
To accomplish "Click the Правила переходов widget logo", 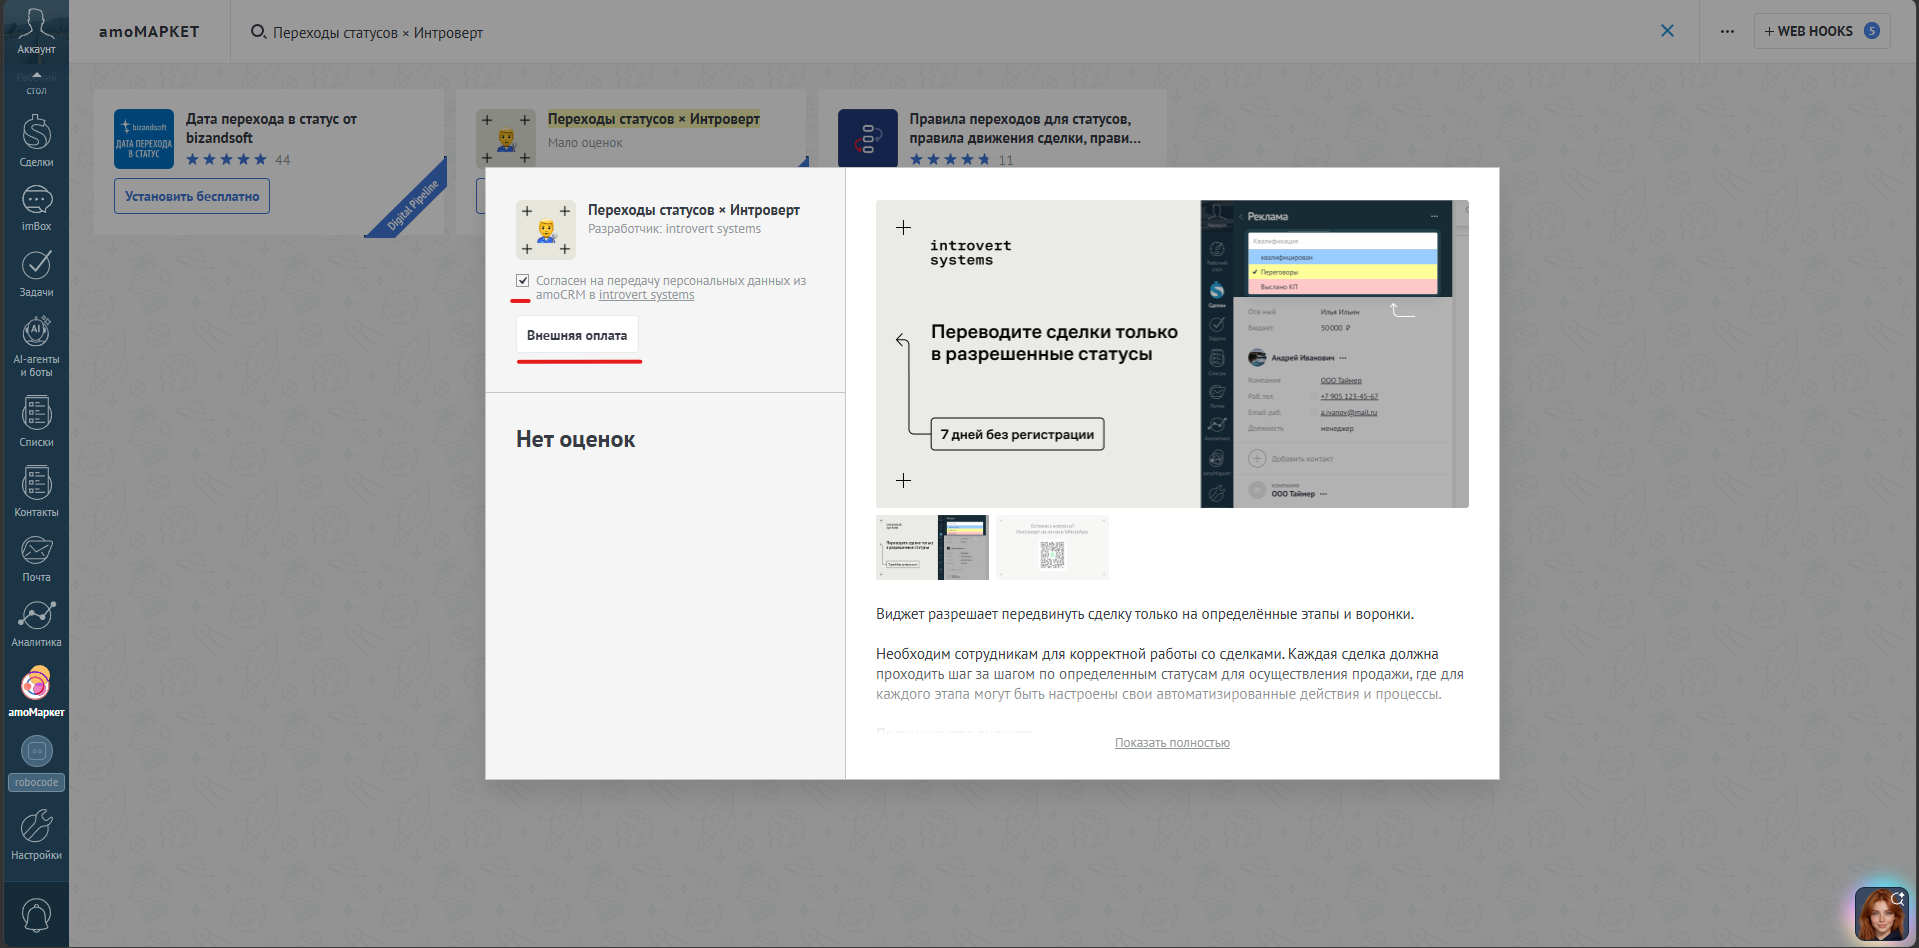I will pyautogui.click(x=867, y=138).
